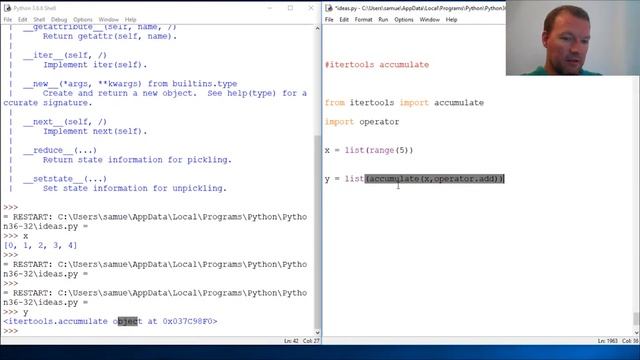Viewport: 640px width, 360px height.
Task: Click the highlighted accumulate(x,operator.add) expression
Action: (x=434, y=179)
